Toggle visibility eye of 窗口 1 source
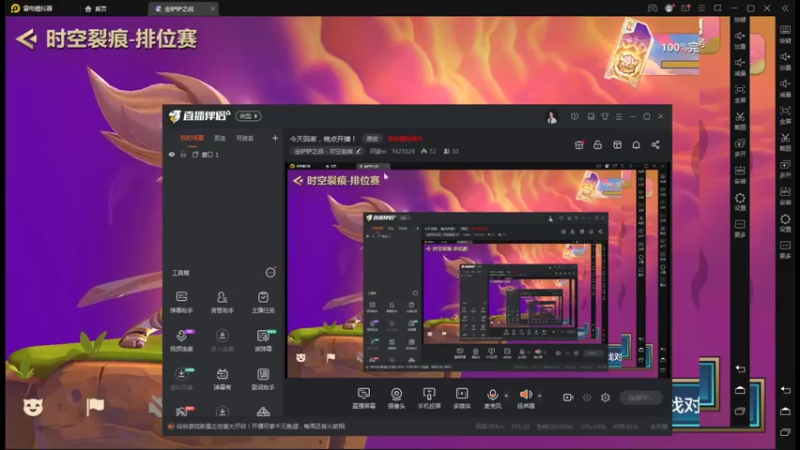The height and width of the screenshot is (450, 800). point(172,155)
